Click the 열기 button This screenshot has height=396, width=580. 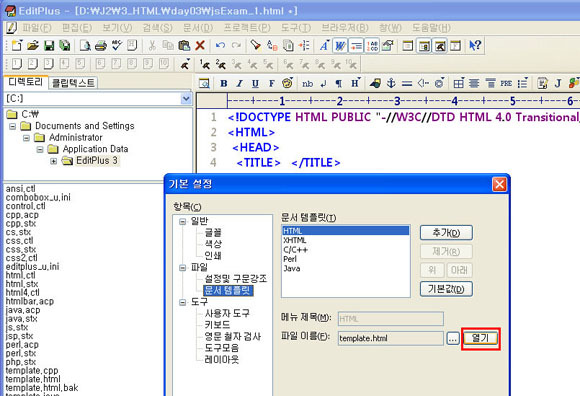[480, 338]
